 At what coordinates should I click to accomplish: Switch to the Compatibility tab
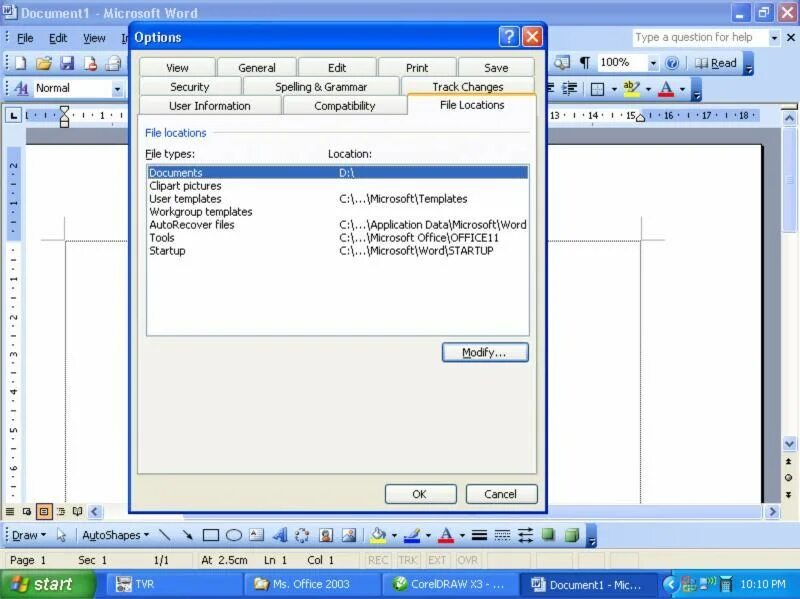tap(344, 106)
